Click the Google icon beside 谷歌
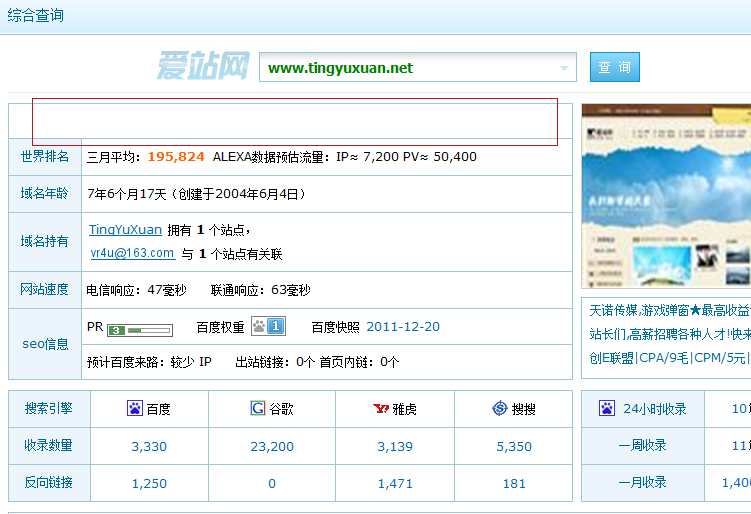Viewport: 751px width, 514px height. (258, 408)
